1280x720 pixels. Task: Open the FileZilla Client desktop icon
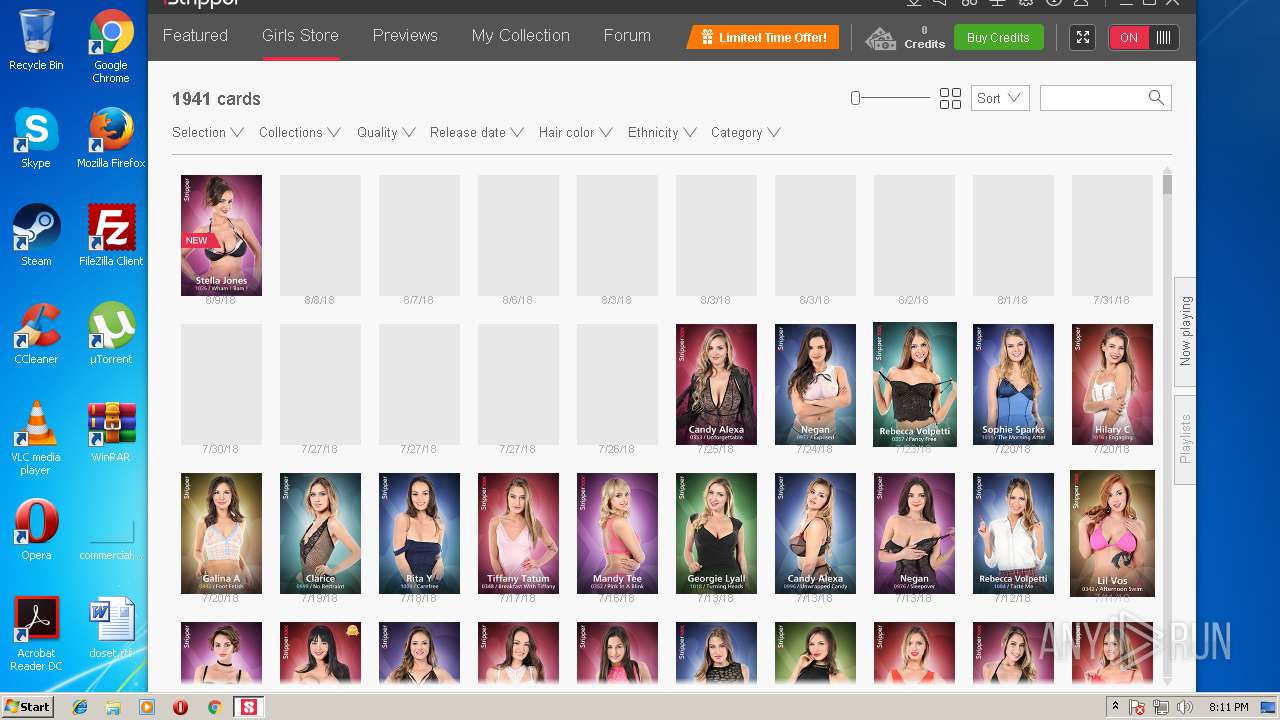point(111,236)
